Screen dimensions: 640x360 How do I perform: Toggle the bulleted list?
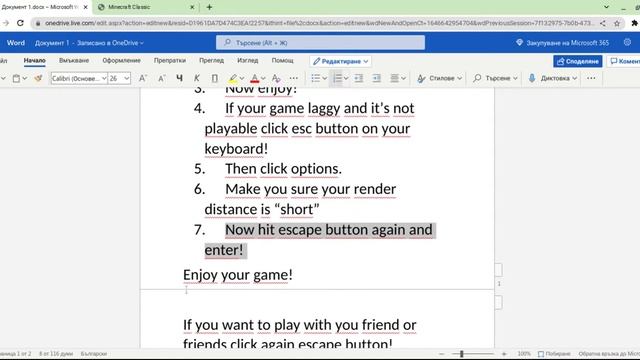click(x=316, y=78)
